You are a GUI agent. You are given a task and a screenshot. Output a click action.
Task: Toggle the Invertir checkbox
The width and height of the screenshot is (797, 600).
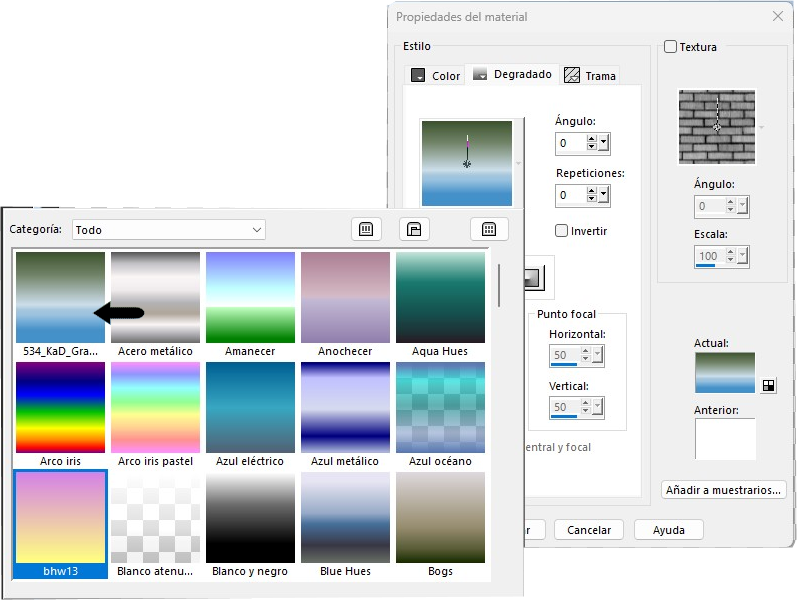(561, 231)
